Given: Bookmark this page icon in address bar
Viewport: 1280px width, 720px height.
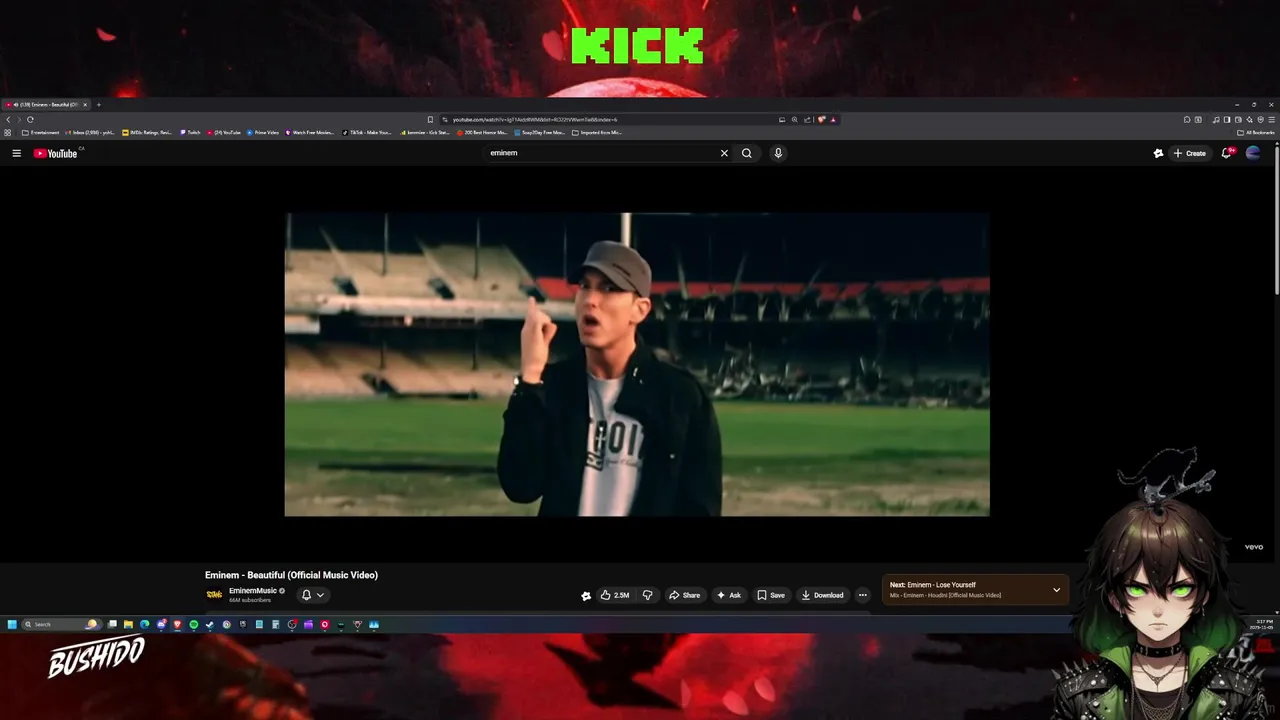Looking at the screenshot, I should click(430, 120).
